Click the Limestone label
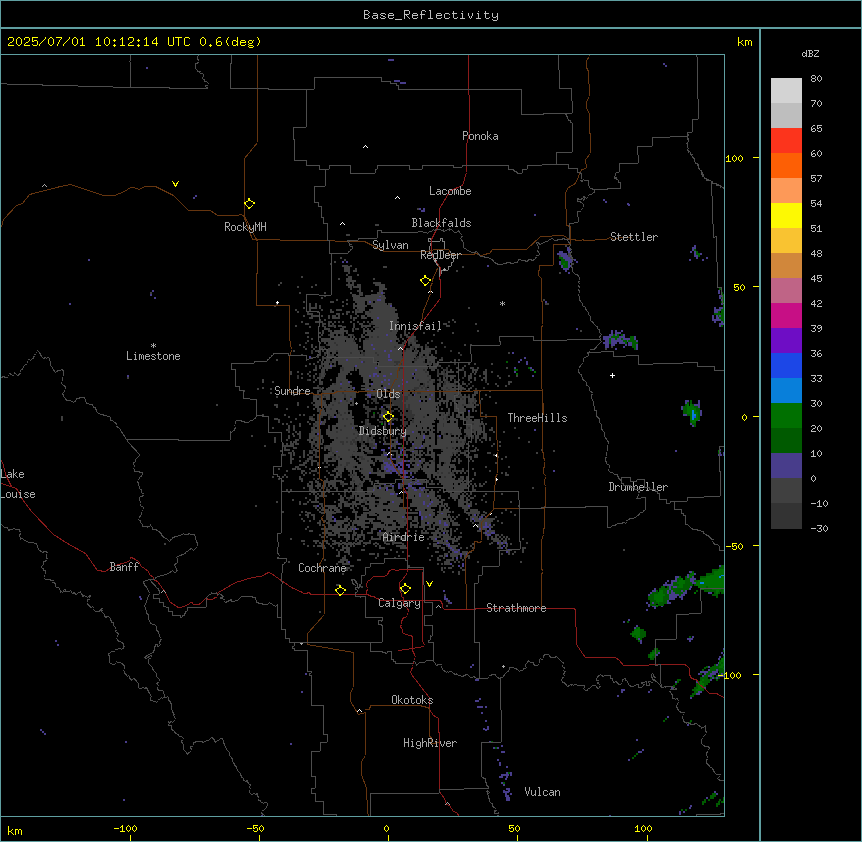This screenshot has height=842, width=862. 153,356
